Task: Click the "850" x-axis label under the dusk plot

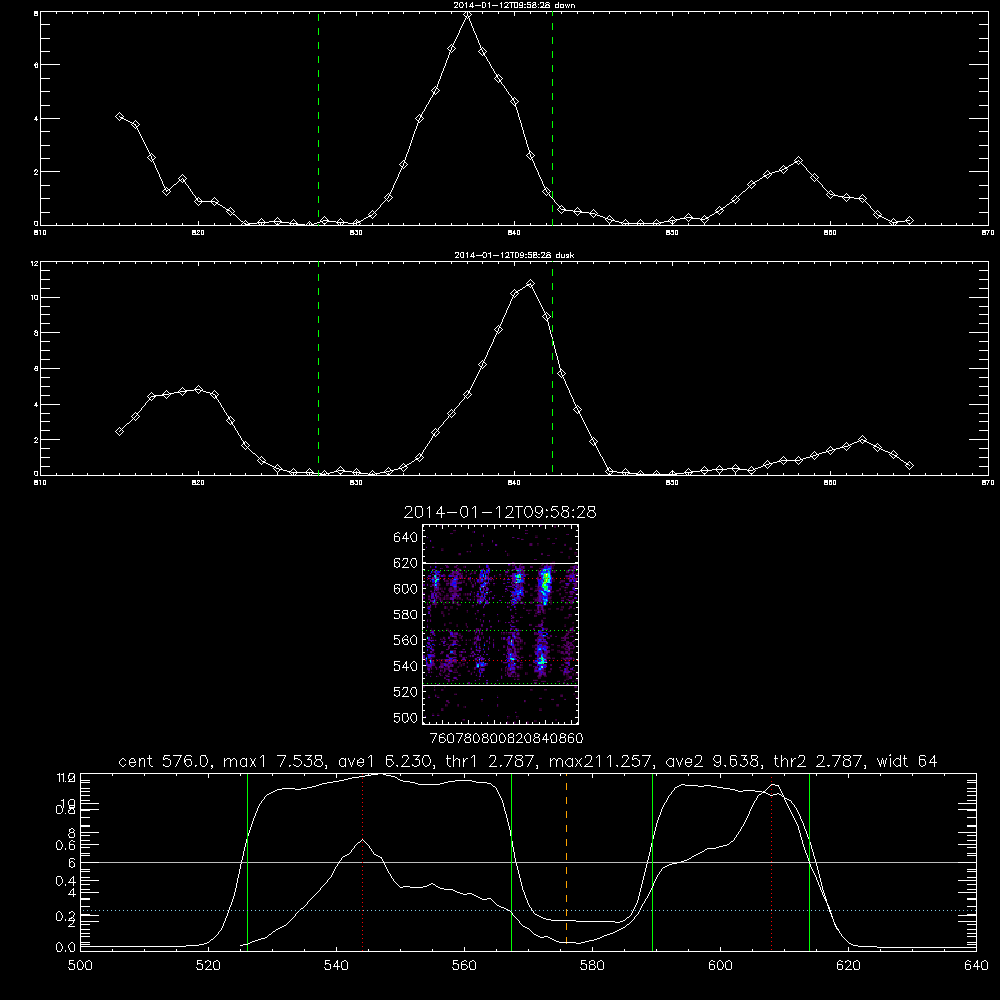Action: tap(672, 483)
